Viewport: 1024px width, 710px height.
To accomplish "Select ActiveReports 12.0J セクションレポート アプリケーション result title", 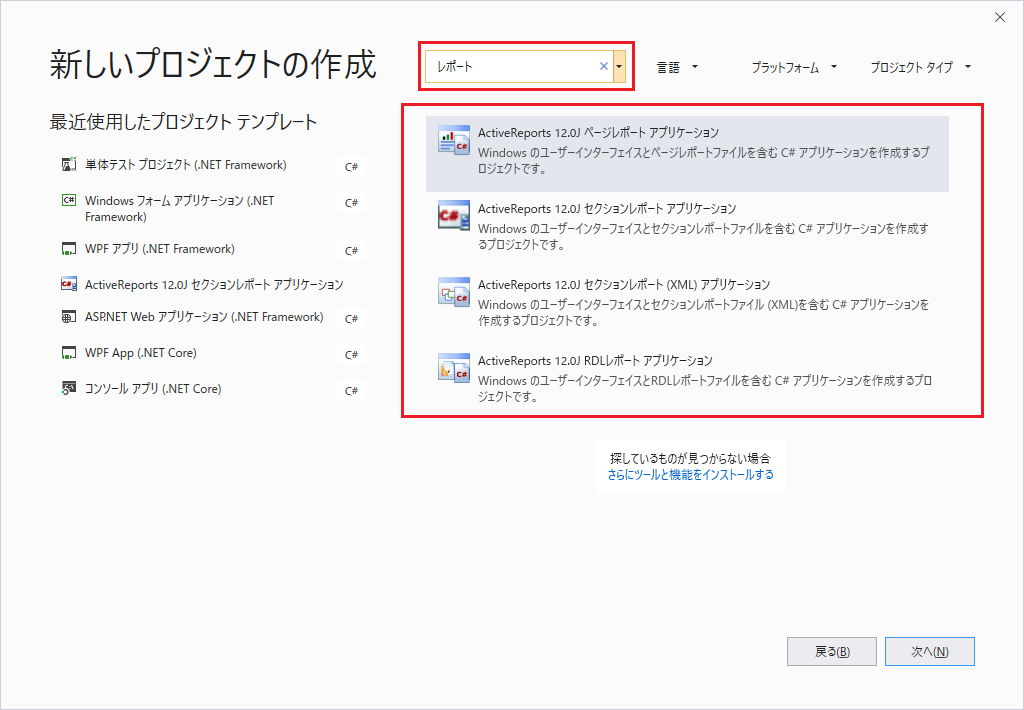I will click(607, 209).
